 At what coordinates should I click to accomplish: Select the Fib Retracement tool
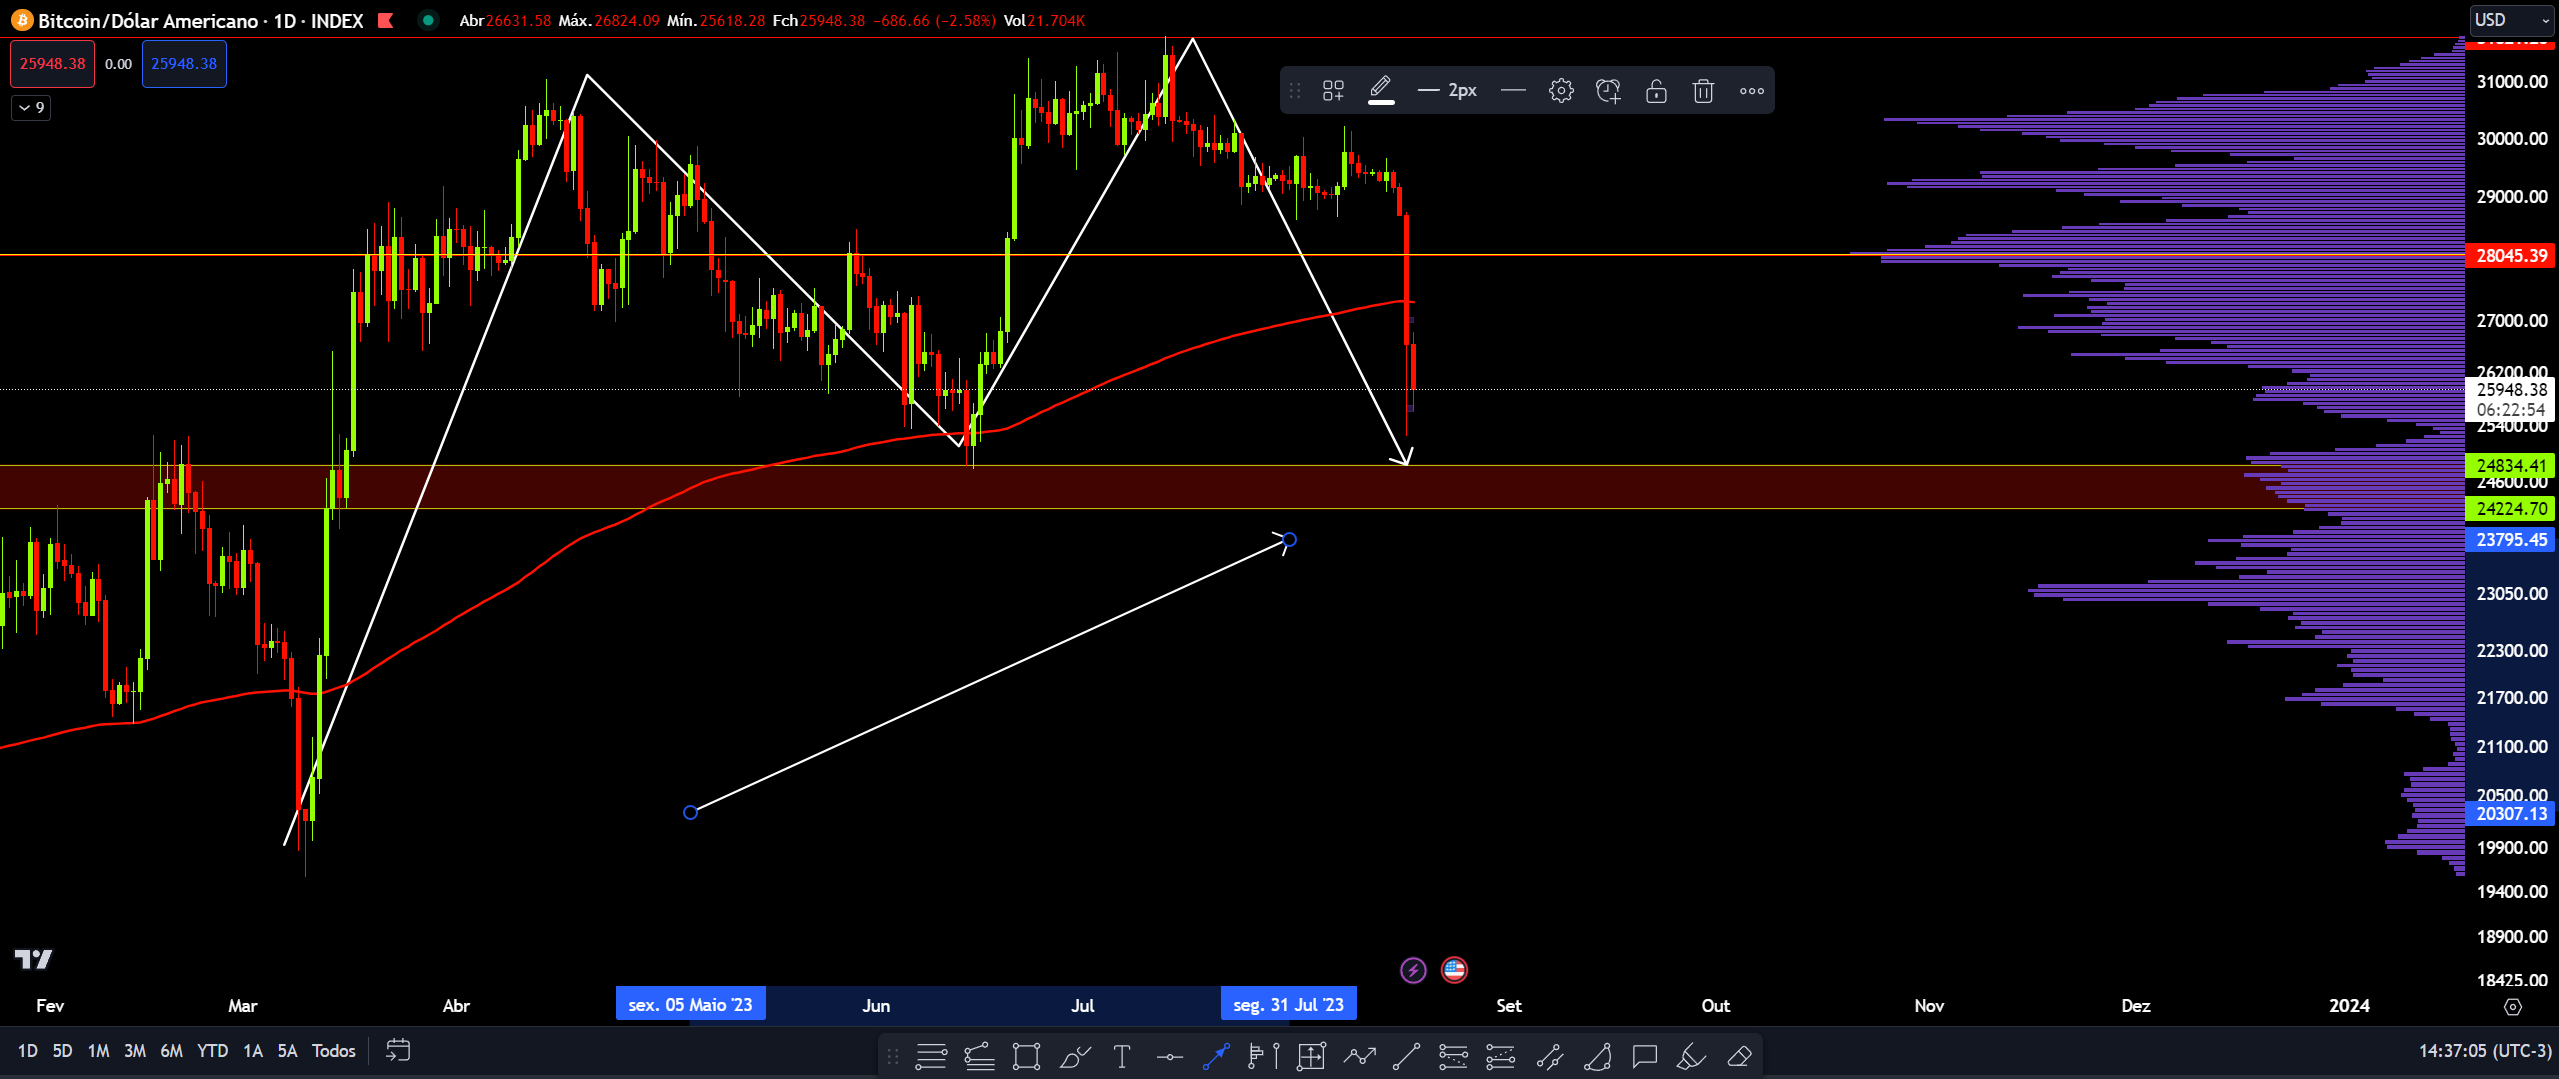pos(1453,1056)
